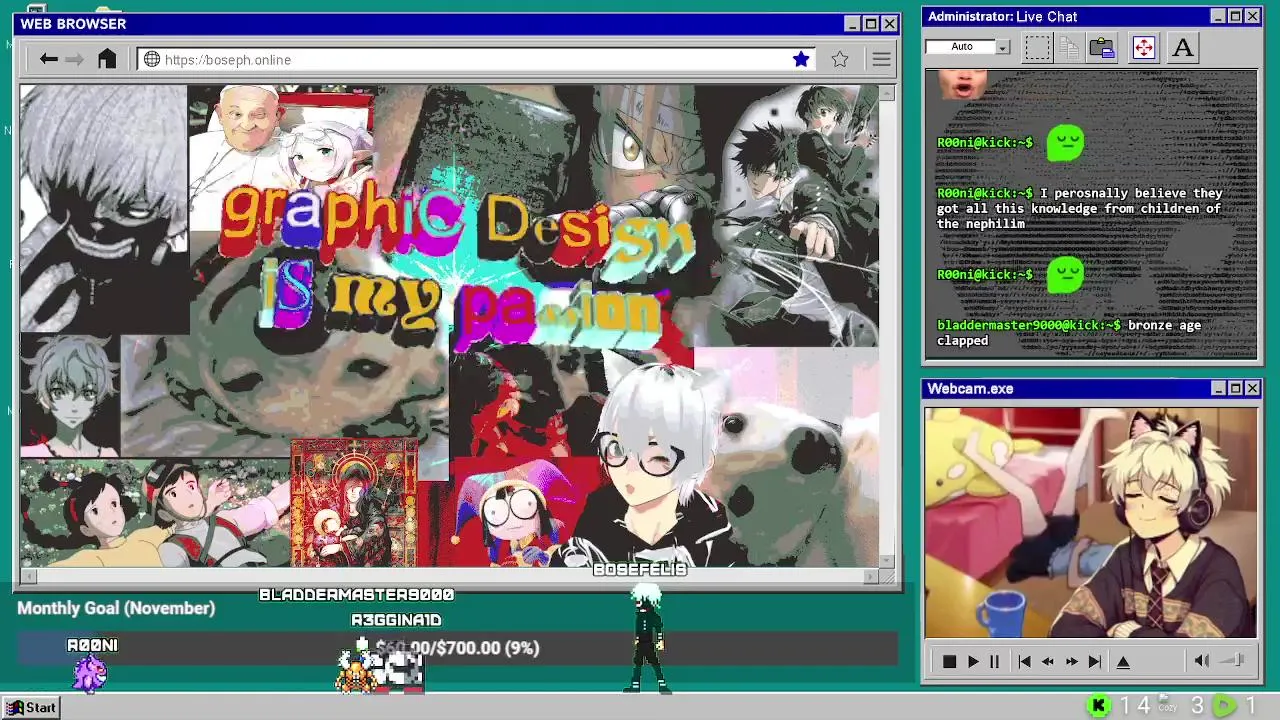Click the 'Administrator: Live Chat' title text
The image size is (1280, 720).
[1002, 16]
